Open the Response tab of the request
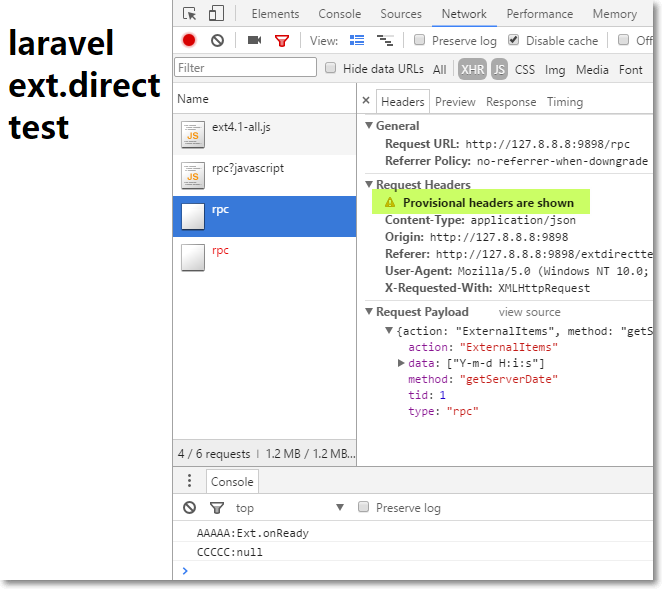 tap(511, 102)
